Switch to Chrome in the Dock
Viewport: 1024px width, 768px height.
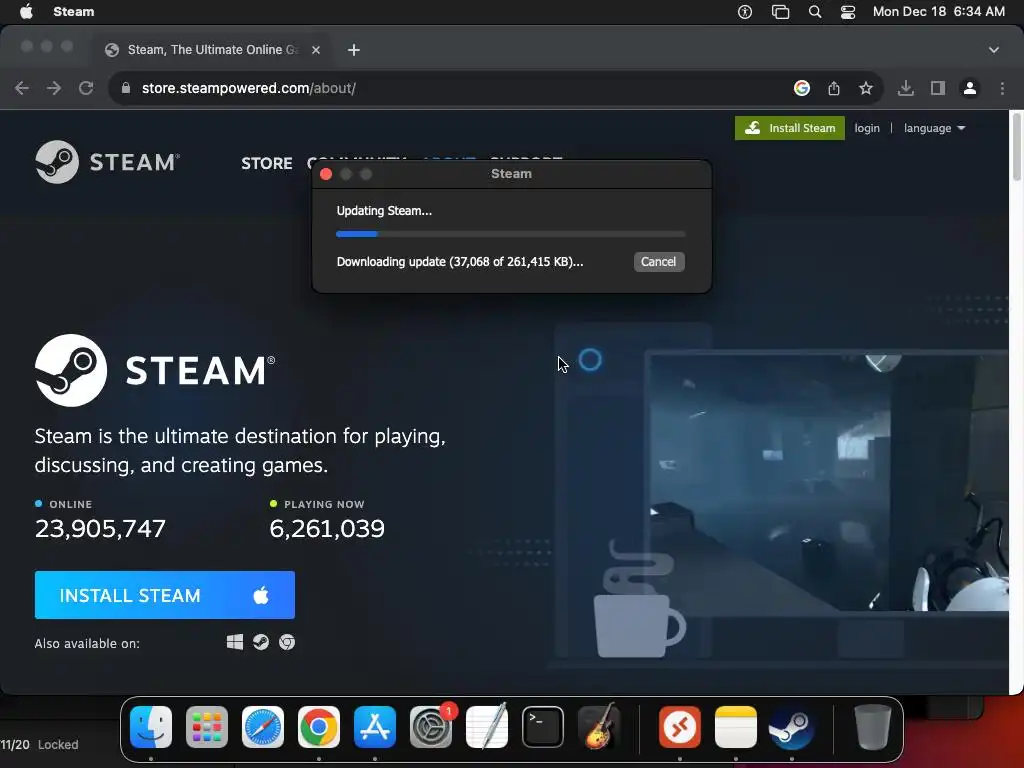pos(319,727)
